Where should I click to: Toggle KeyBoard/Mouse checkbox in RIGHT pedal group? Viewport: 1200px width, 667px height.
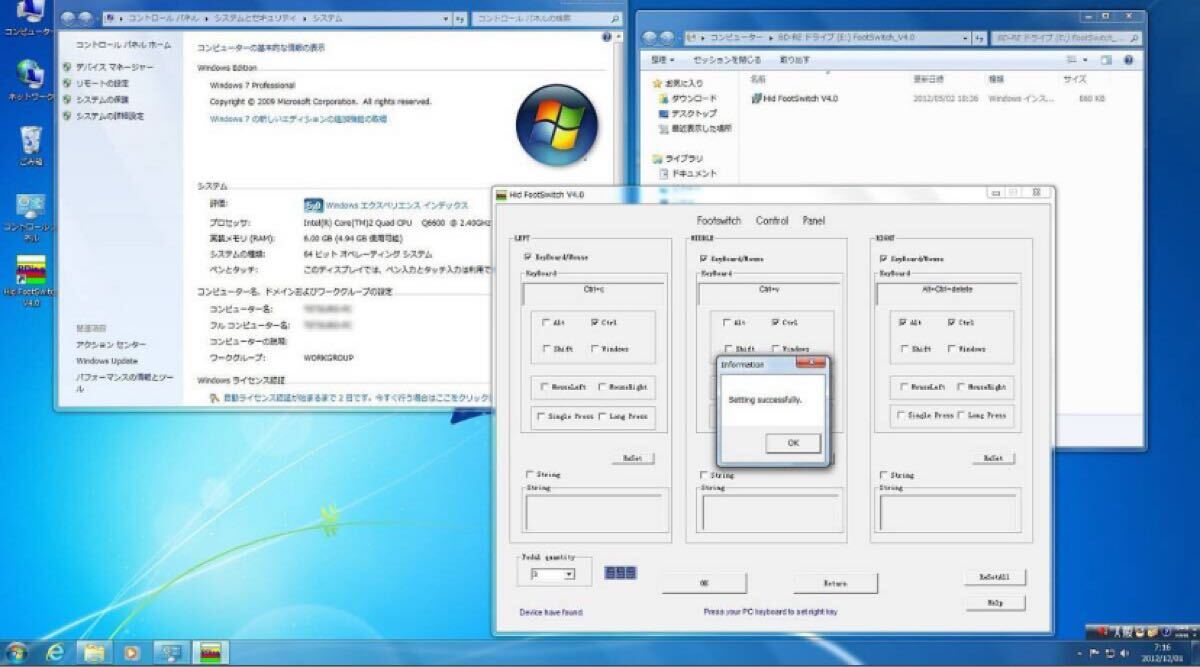click(x=883, y=258)
